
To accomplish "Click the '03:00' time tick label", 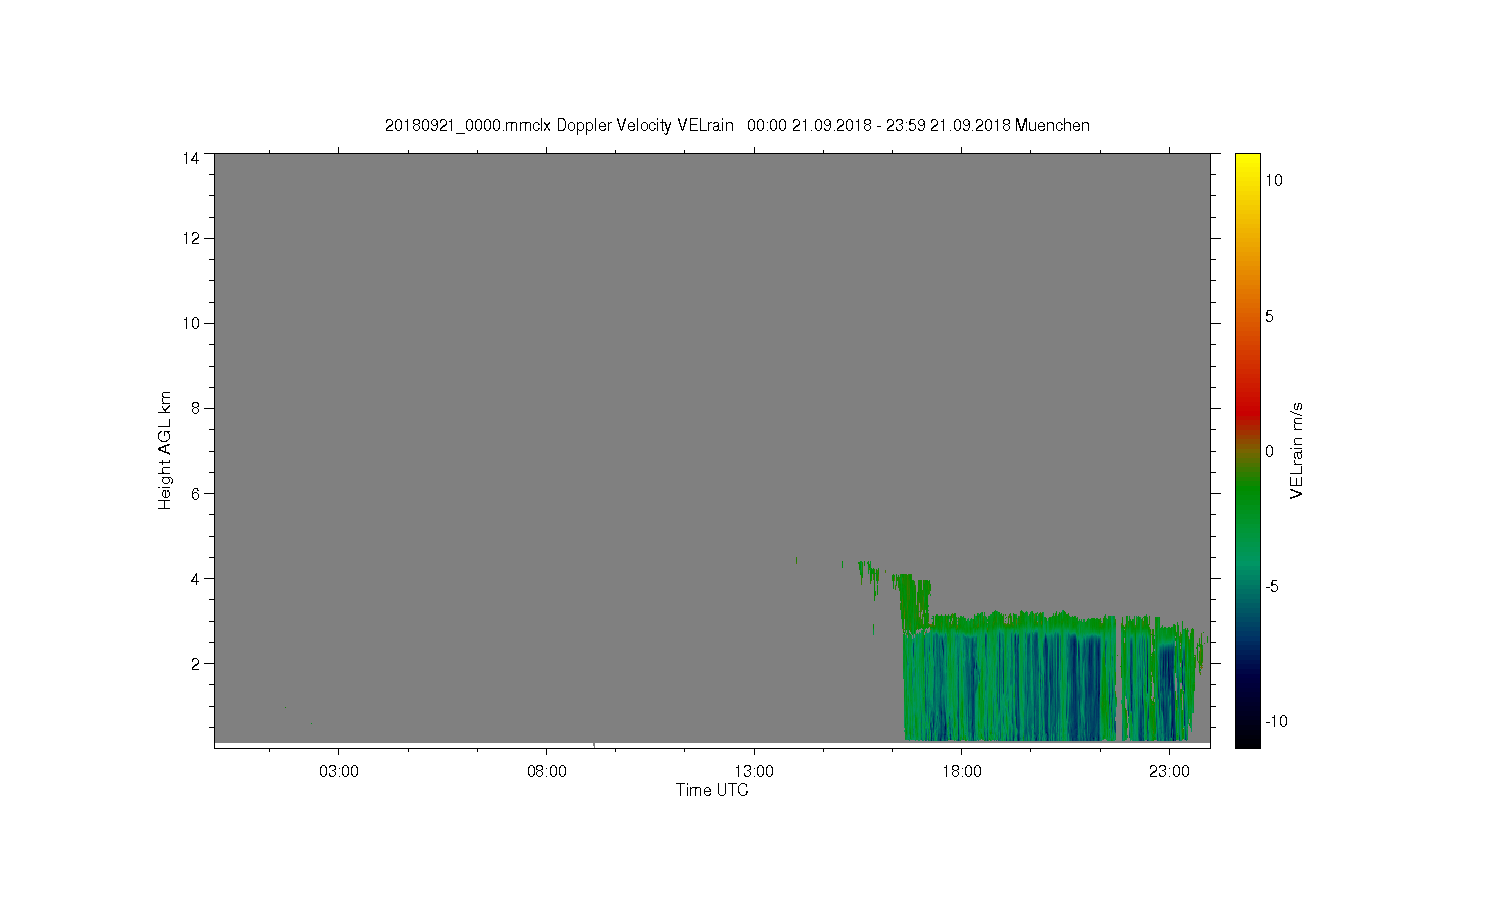I will (339, 772).
